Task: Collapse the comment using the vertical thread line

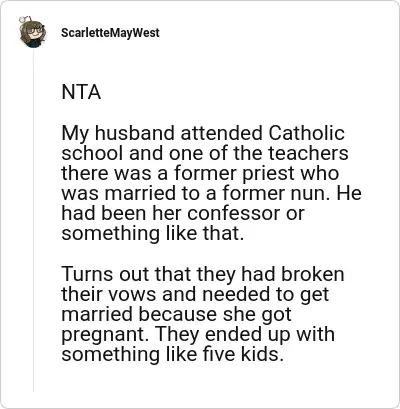Action: [x=33, y=220]
